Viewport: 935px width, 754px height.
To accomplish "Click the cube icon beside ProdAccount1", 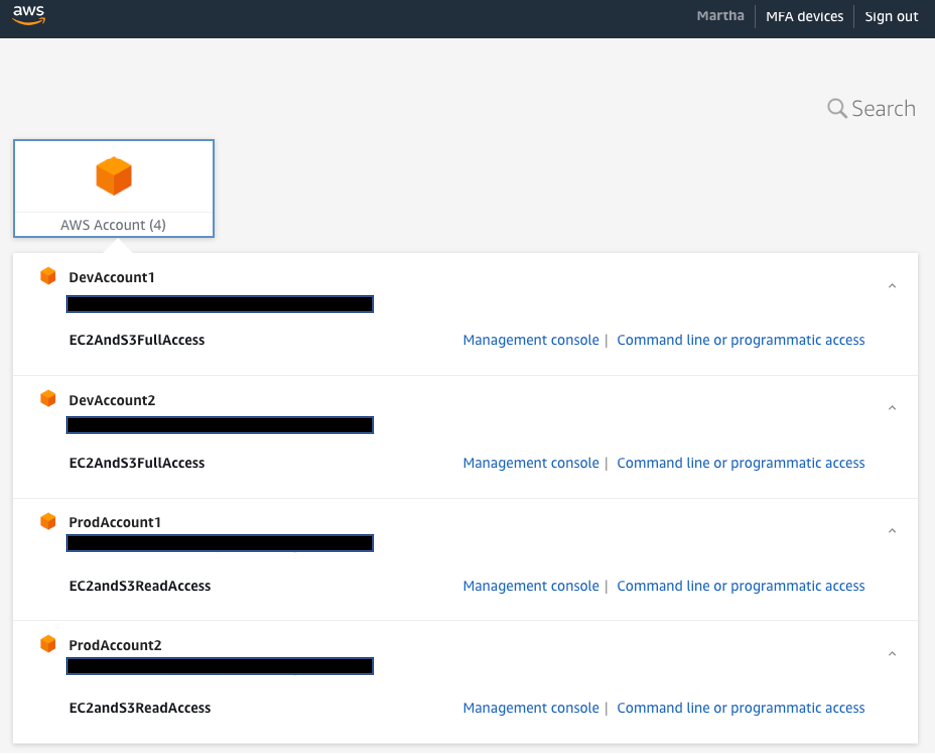I will (x=48, y=521).
